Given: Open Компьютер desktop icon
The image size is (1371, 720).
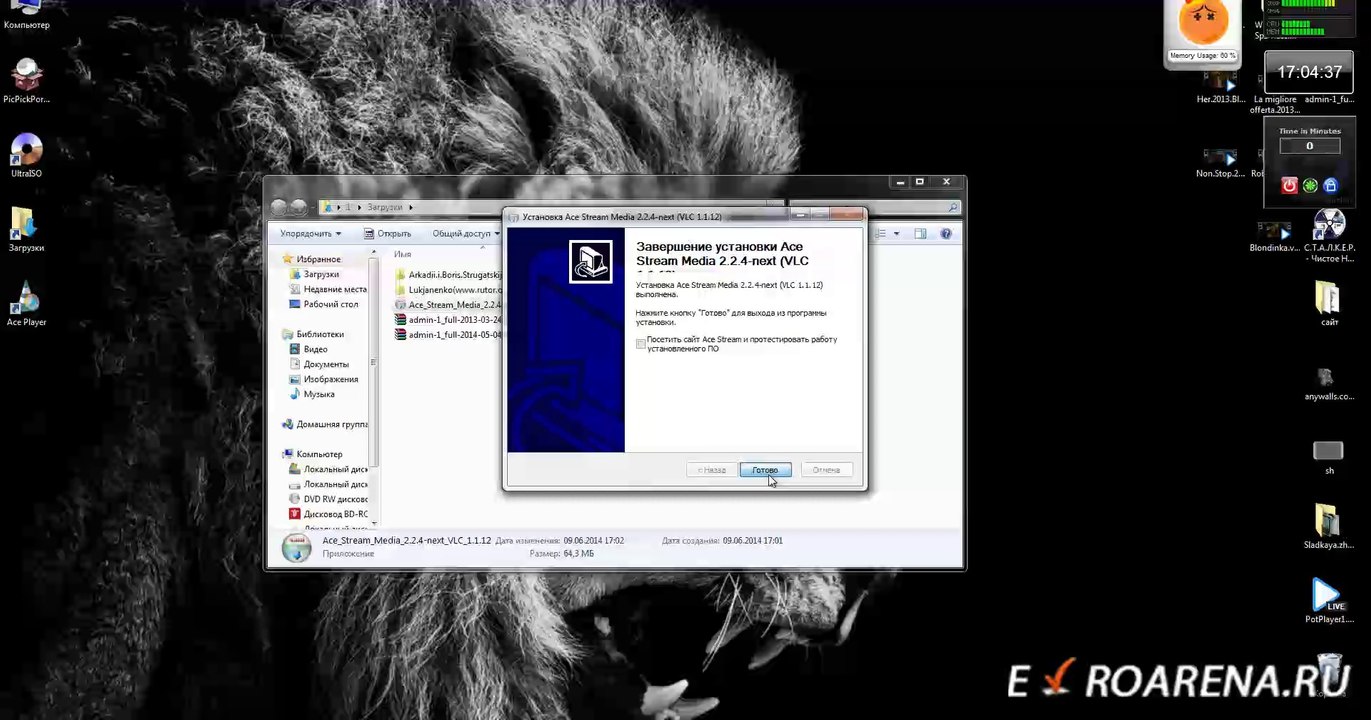Looking at the screenshot, I should [x=26, y=16].
